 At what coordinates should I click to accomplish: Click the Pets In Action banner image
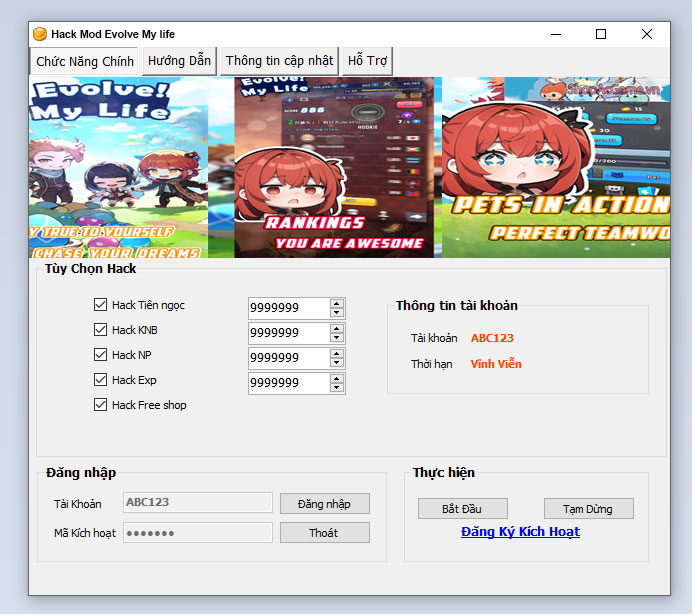(556, 167)
